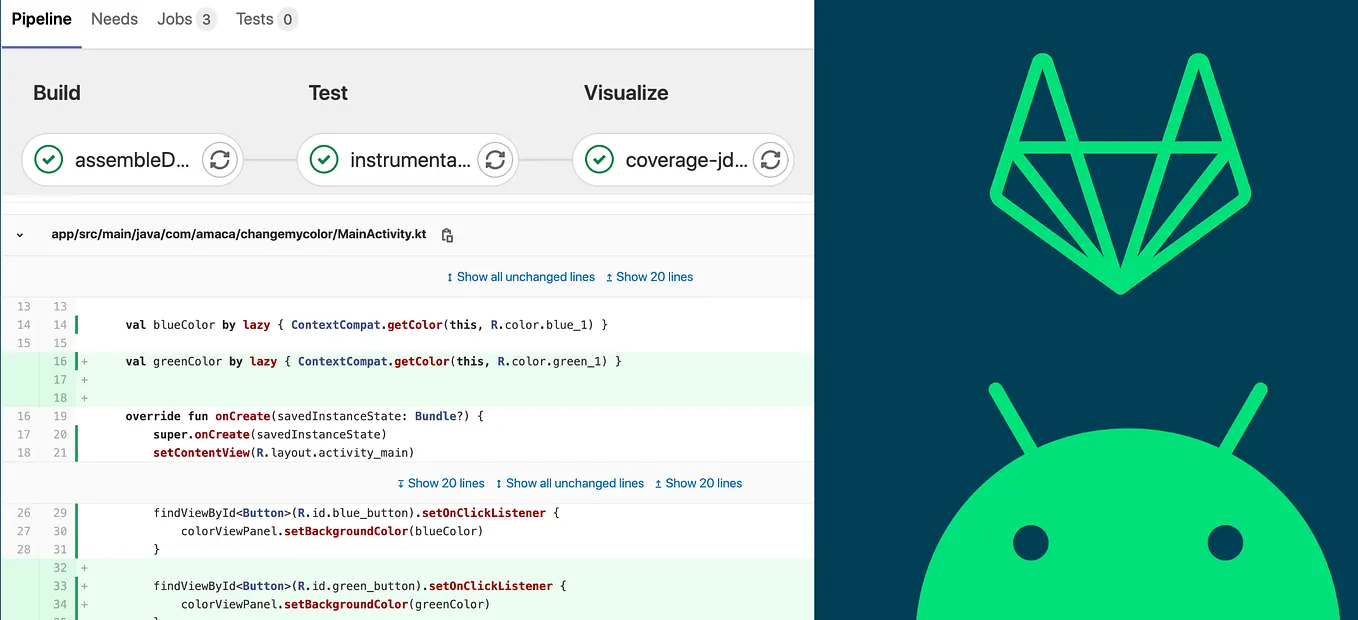The height and width of the screenshot is (620, 1358).
Task: Click the super.onCreate(savedInstanceState) line
Action: tap(269, 434)
